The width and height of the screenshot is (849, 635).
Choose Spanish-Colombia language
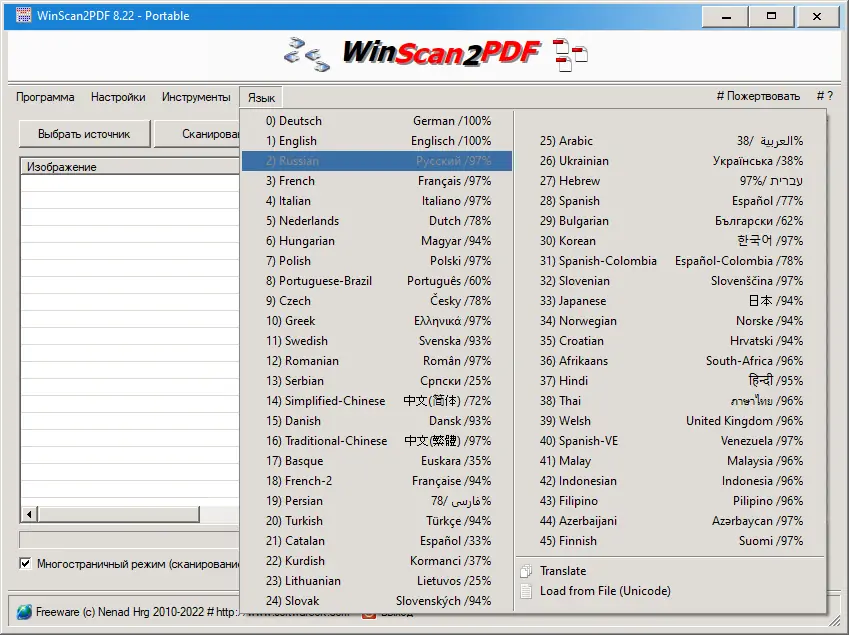coord(670,261)
